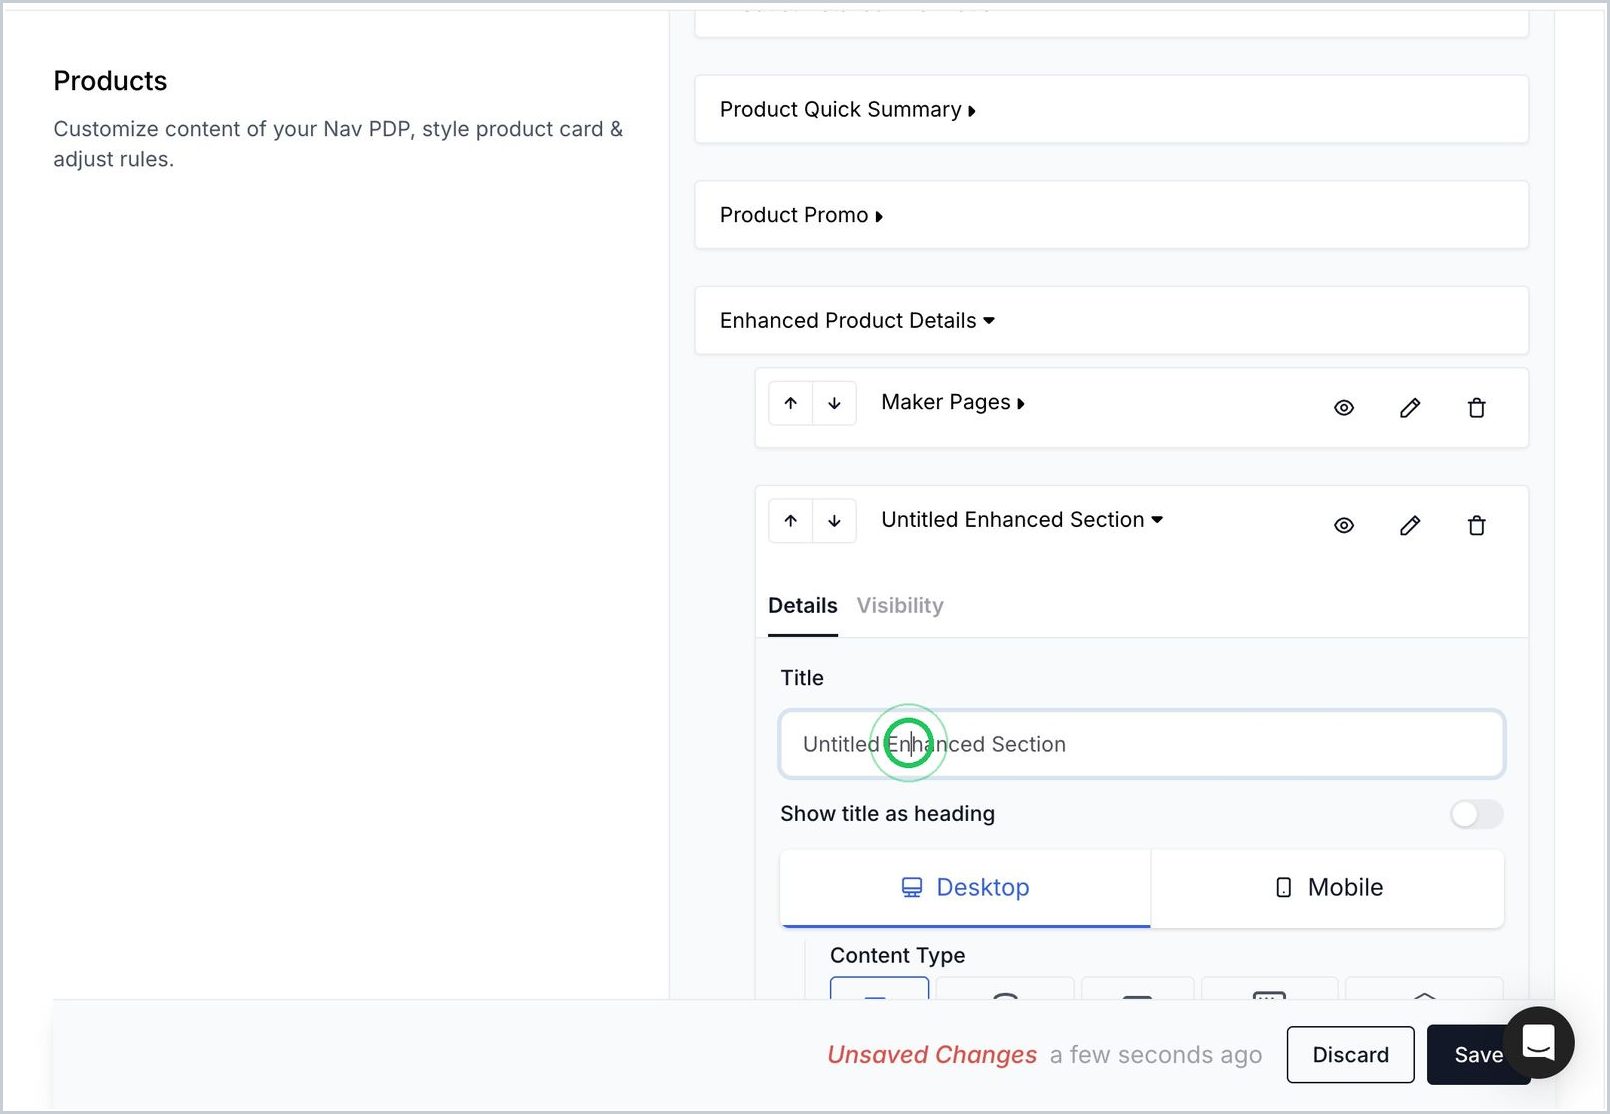Delete Untitled Enhanced Section via trash icon

(x=1476, y=526)
